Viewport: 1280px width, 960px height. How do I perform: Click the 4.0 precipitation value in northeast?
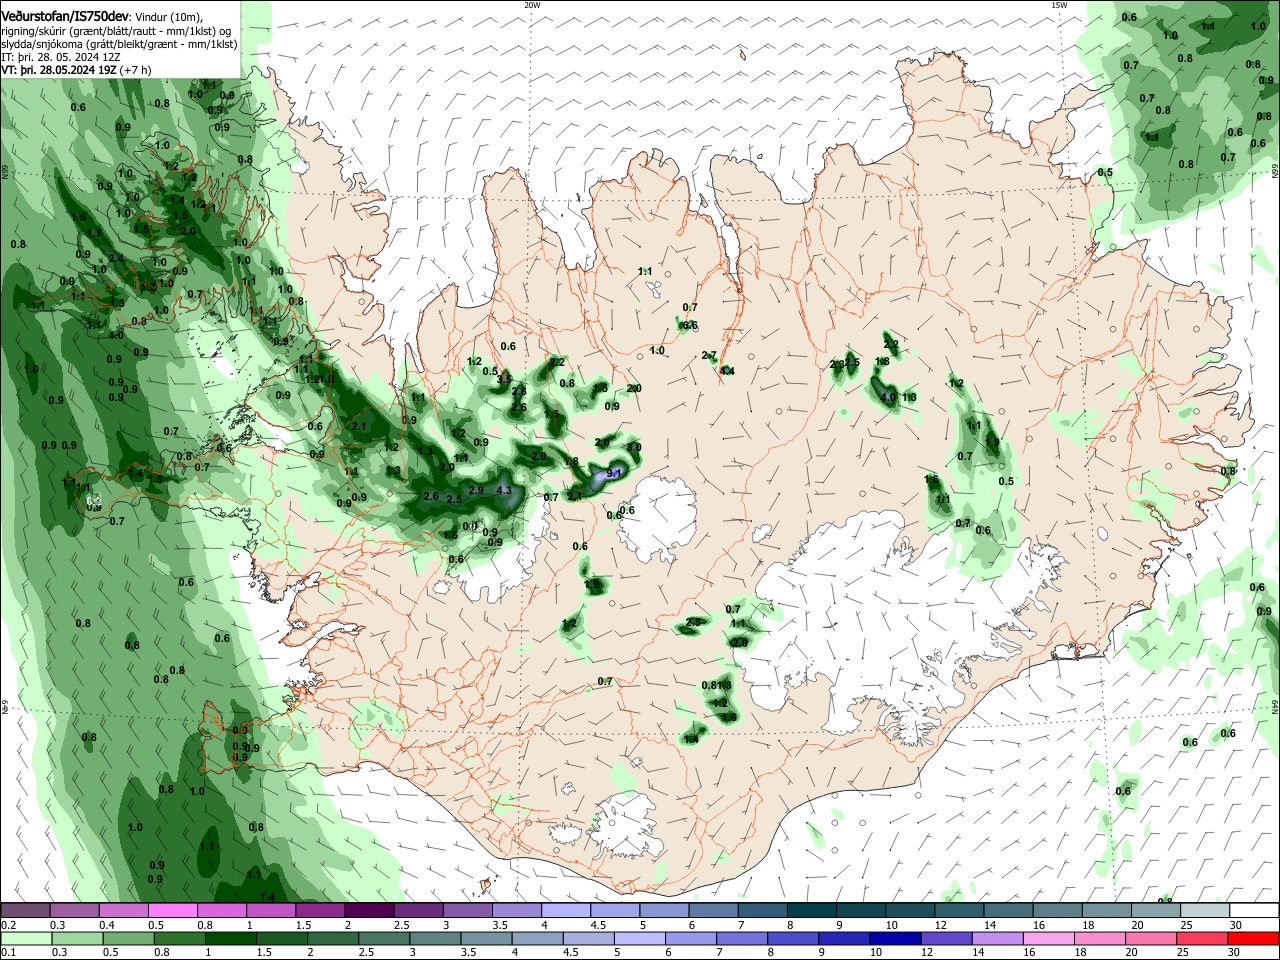point(888,397)
